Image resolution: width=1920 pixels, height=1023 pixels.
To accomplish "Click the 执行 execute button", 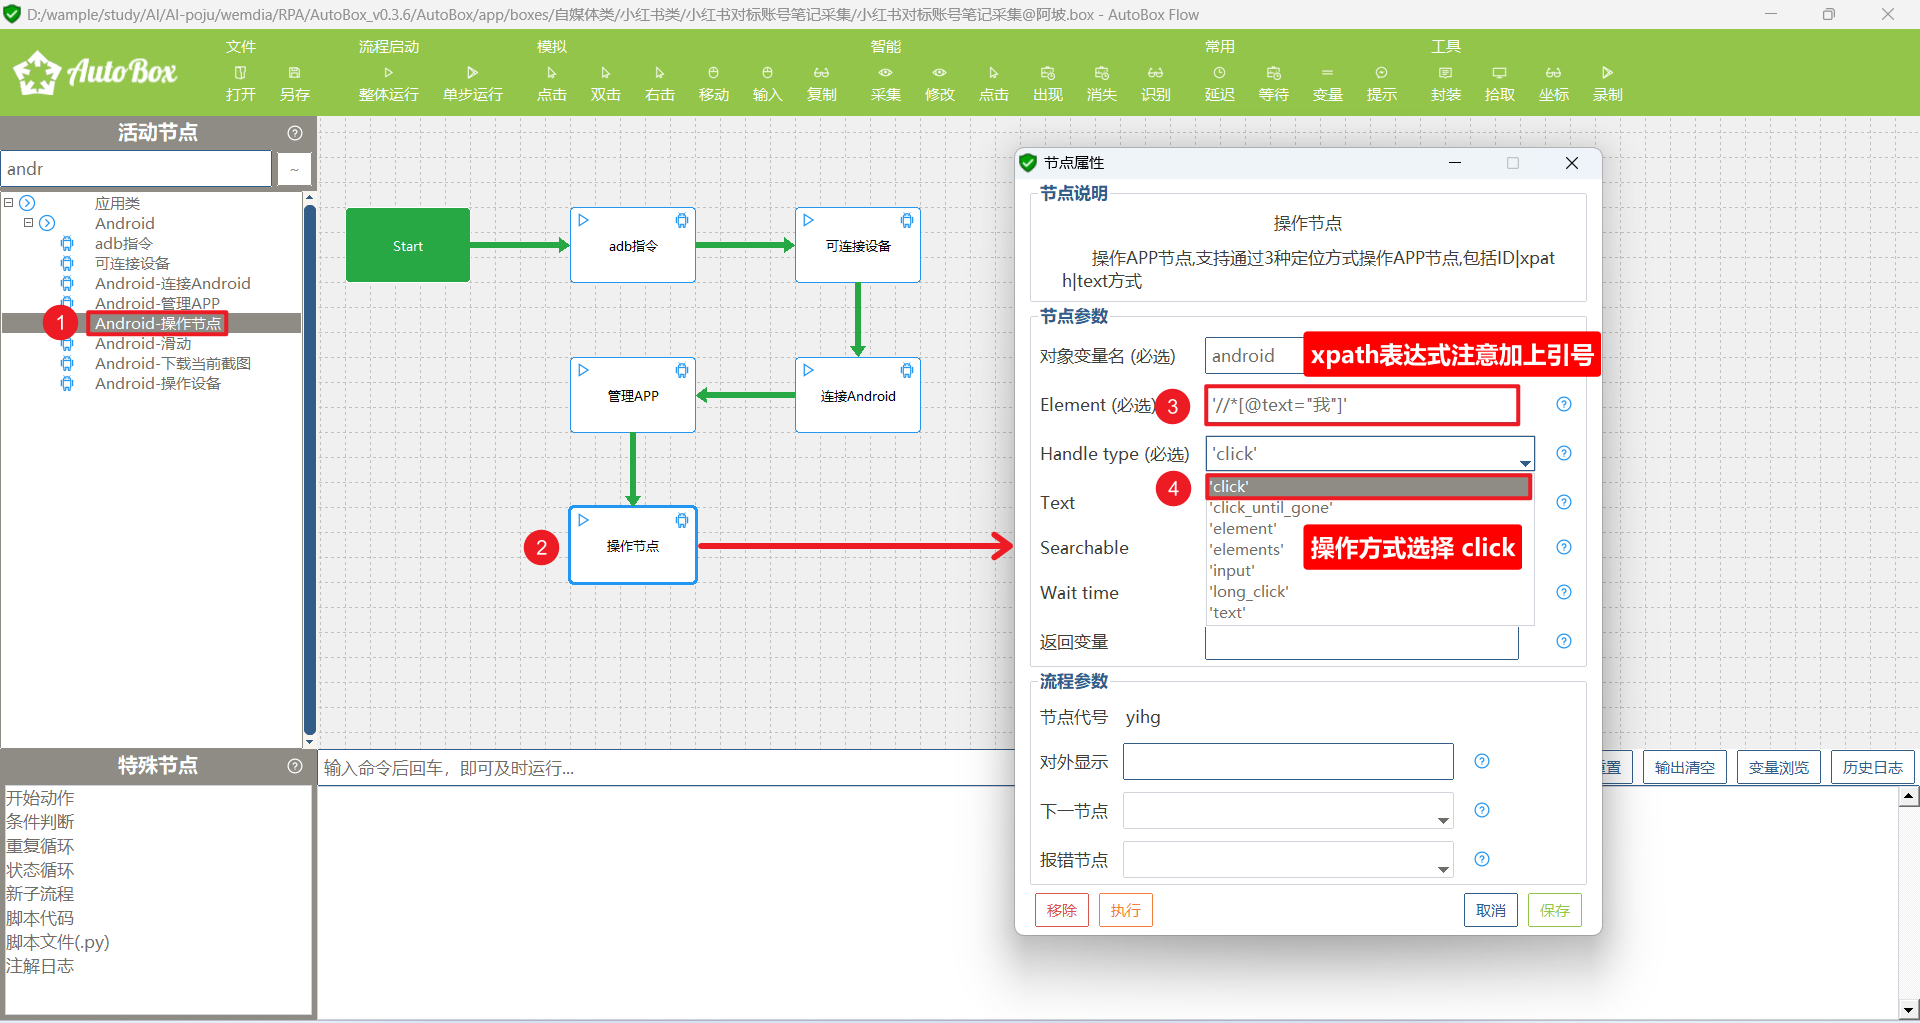I will pos(1125,910).
